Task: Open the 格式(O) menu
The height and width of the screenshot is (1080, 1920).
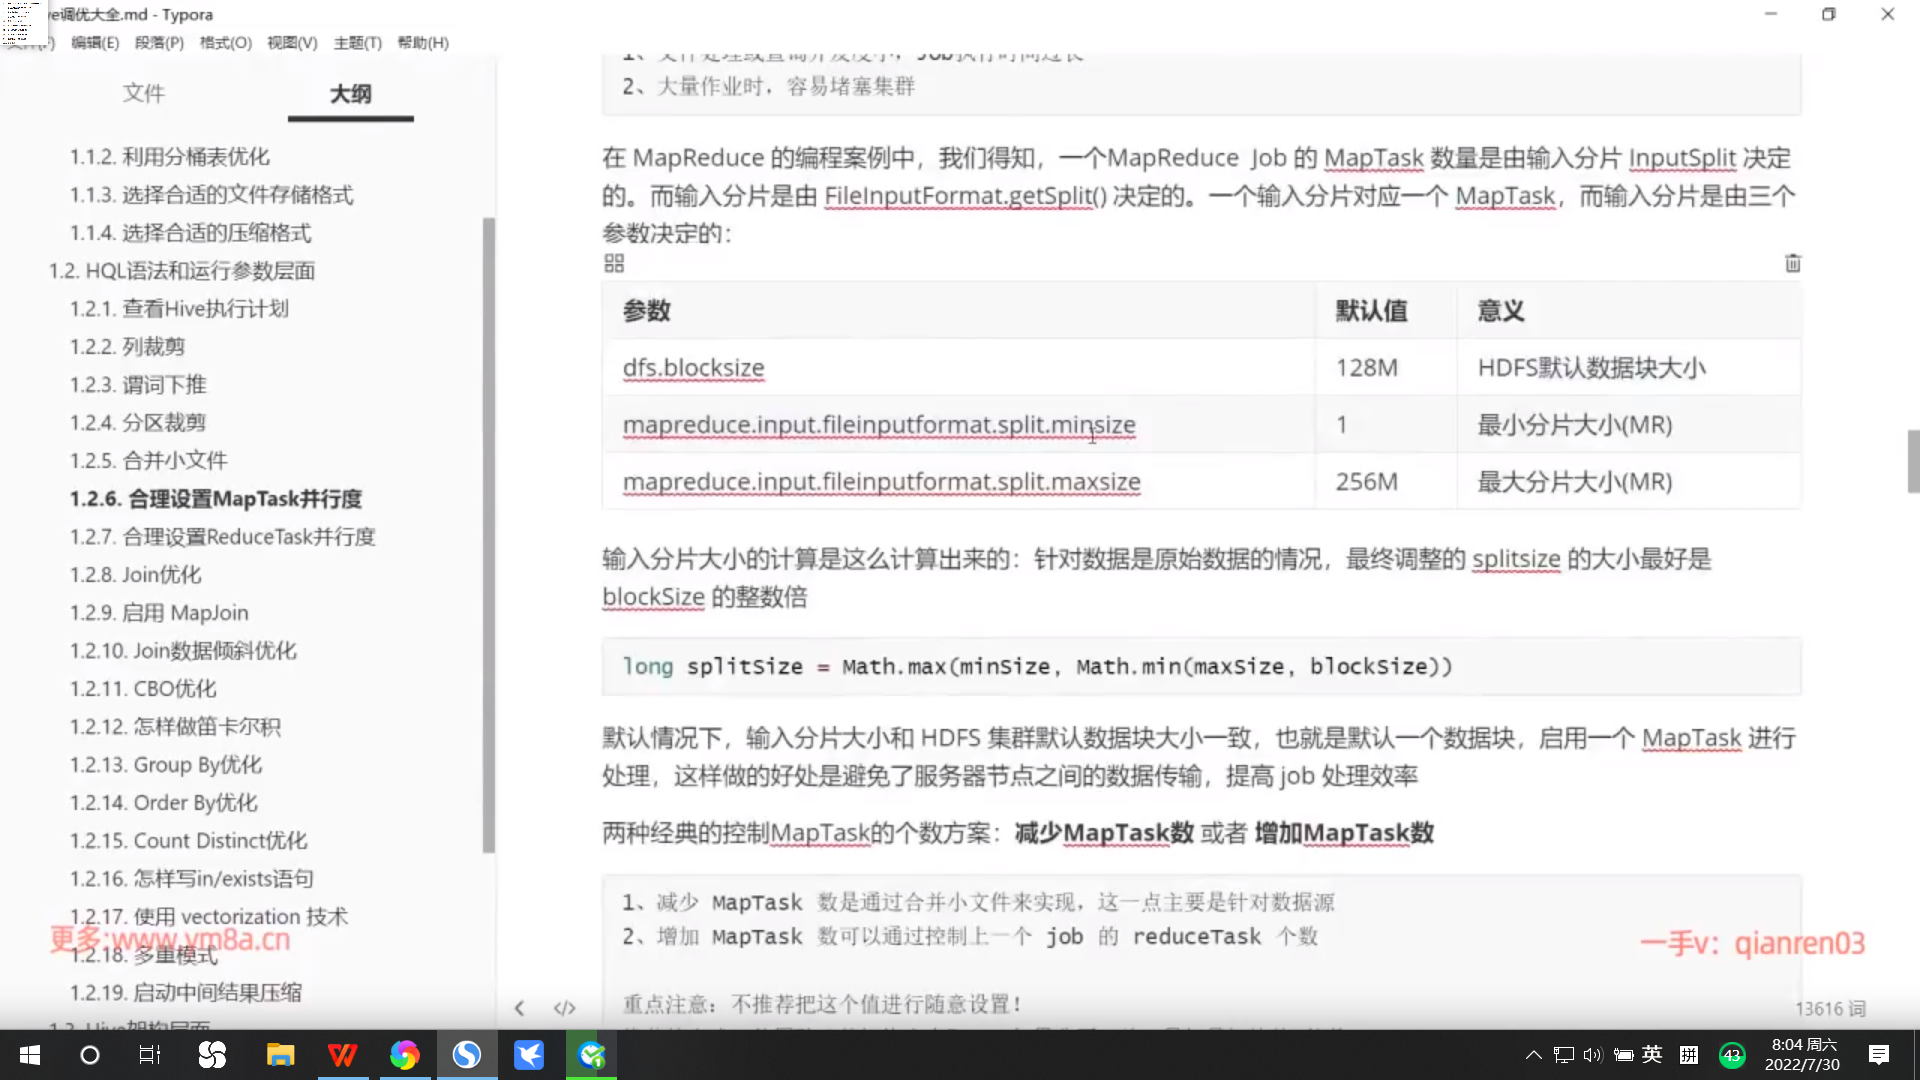Action: point(225,42)
